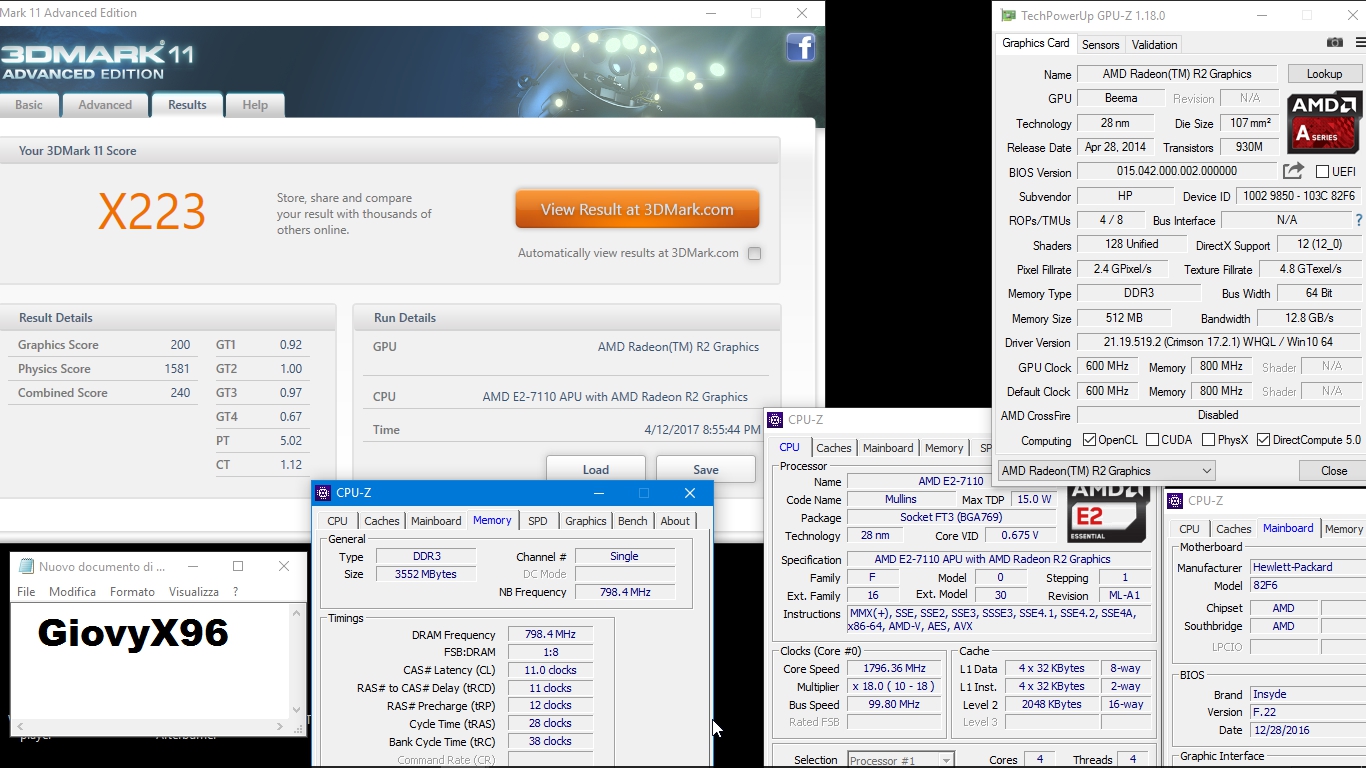The height and width of the screenshot is (768, 1366).
Task: Open the AMD Radeon R2 Graphics GPU dropdown
Action: coord(1106,471)
